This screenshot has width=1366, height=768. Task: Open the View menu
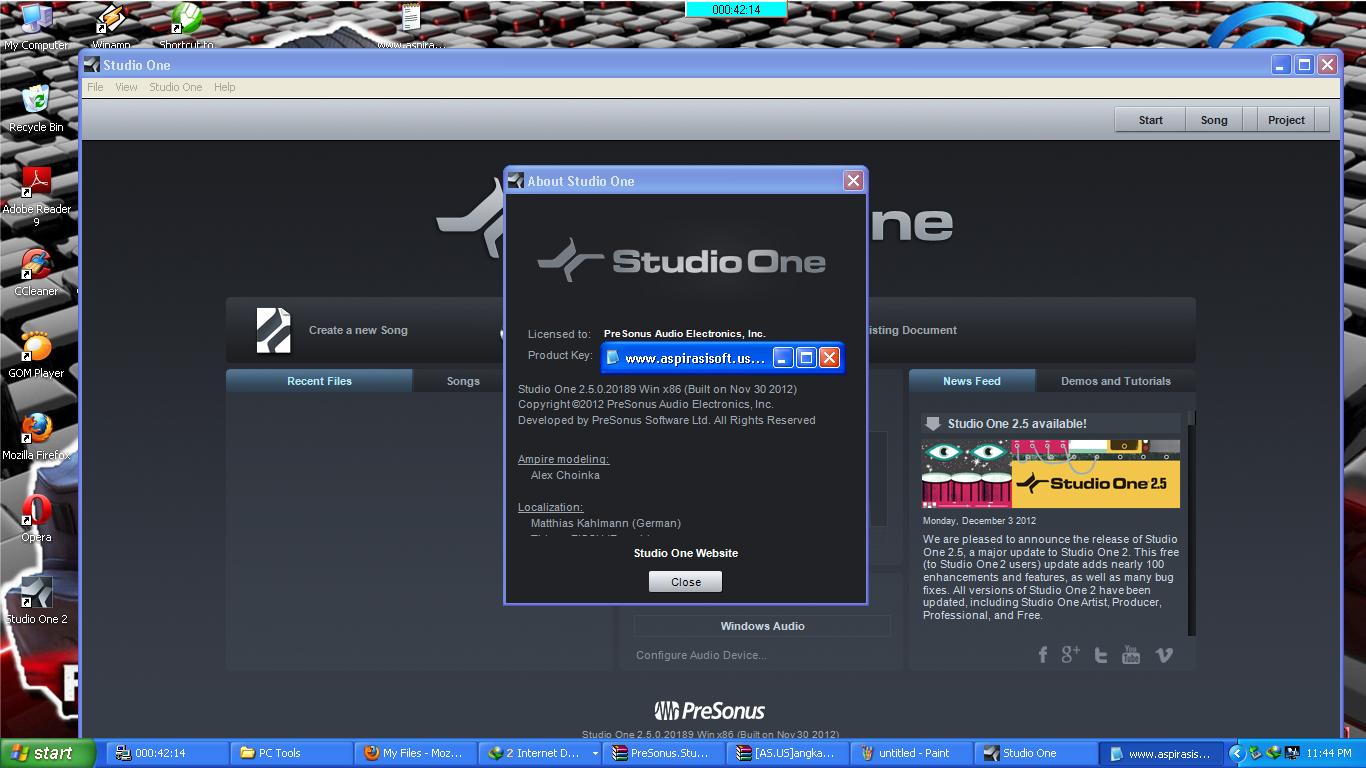coord(126,87)
